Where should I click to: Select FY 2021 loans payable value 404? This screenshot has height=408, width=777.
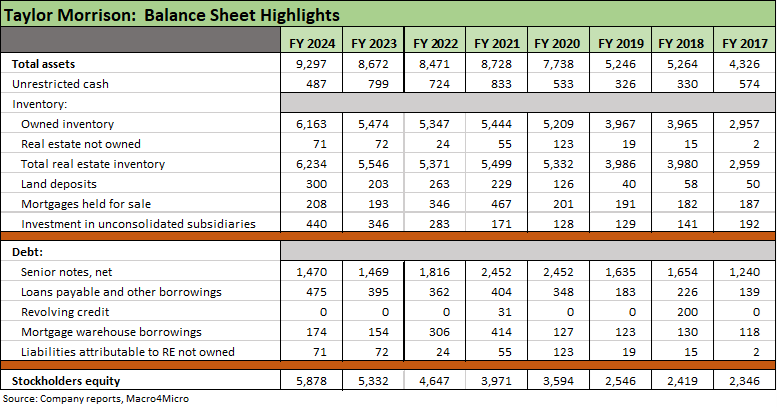[501, 291]
